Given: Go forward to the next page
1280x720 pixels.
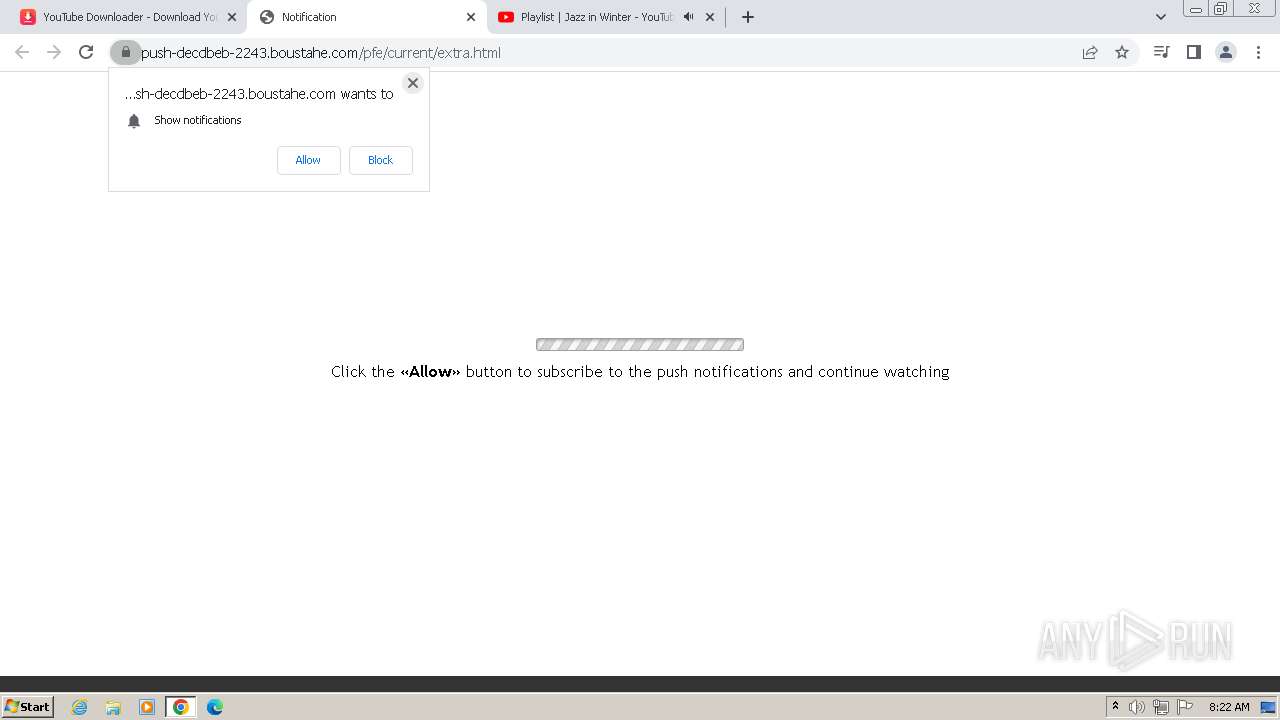Looking at the screenshot, I should [x=54, y=52].
